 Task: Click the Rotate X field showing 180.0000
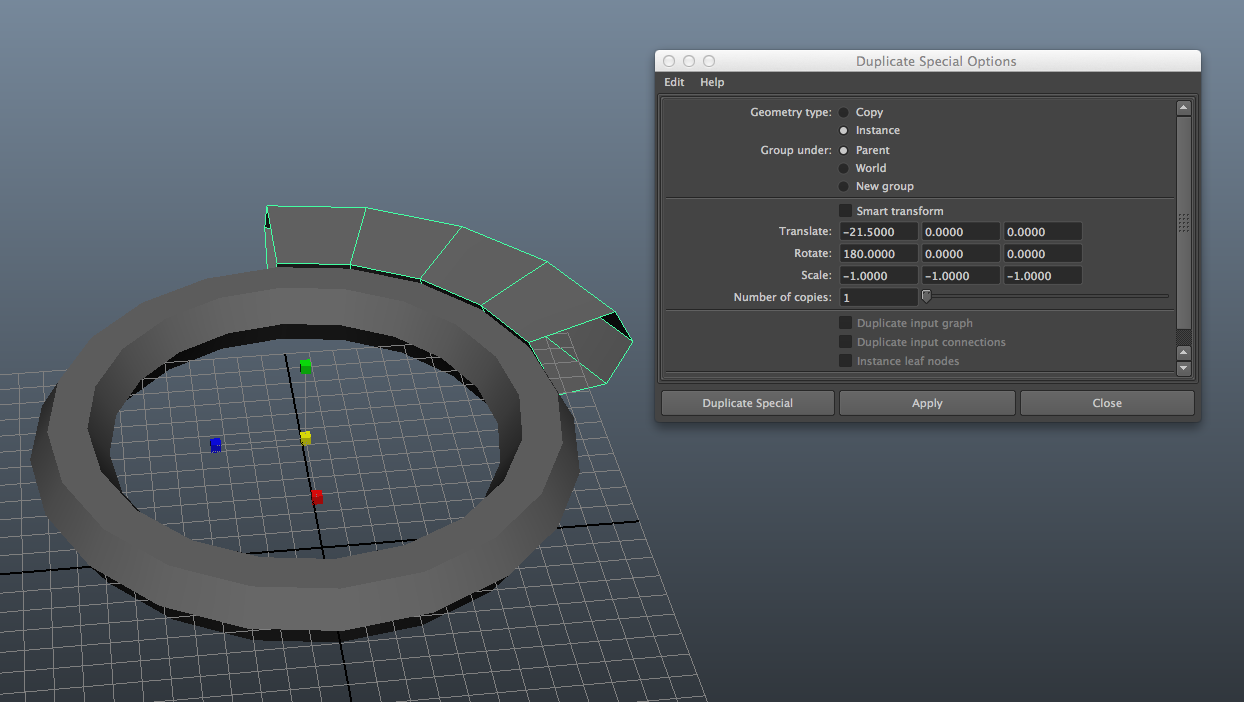pyautogui.click(x=878, y=254)
